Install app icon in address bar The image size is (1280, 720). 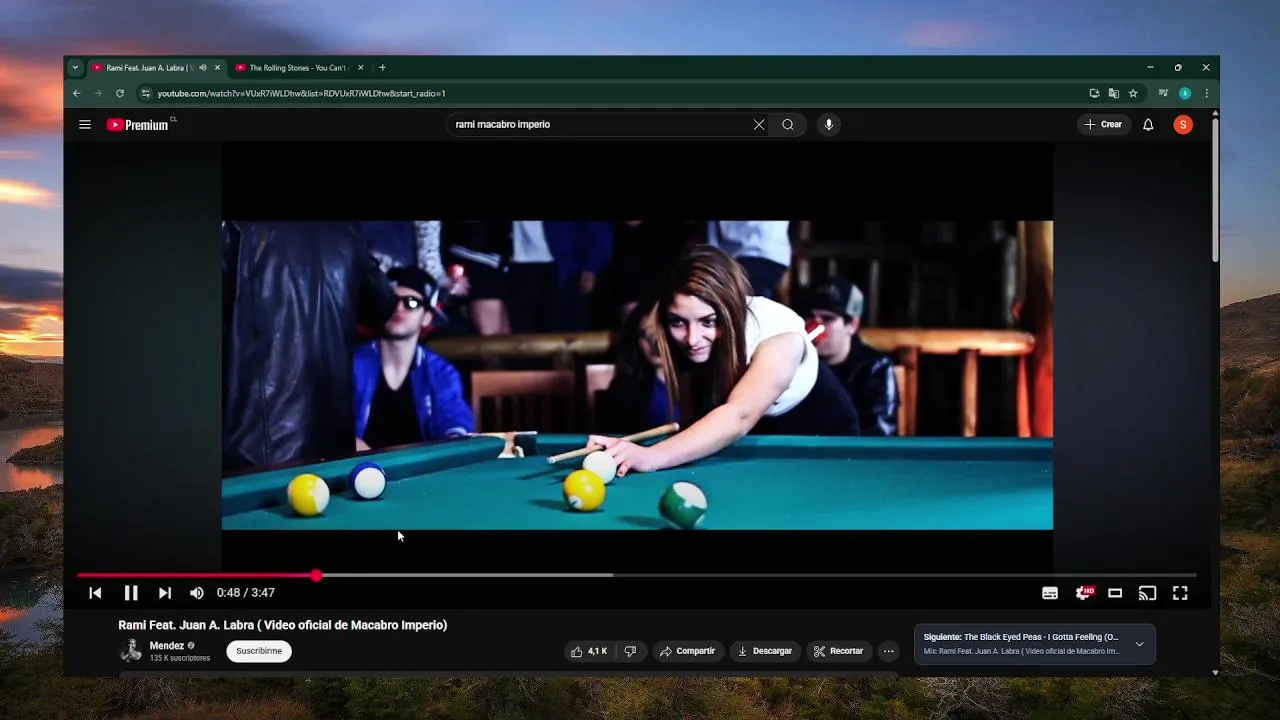[1094, 93]
